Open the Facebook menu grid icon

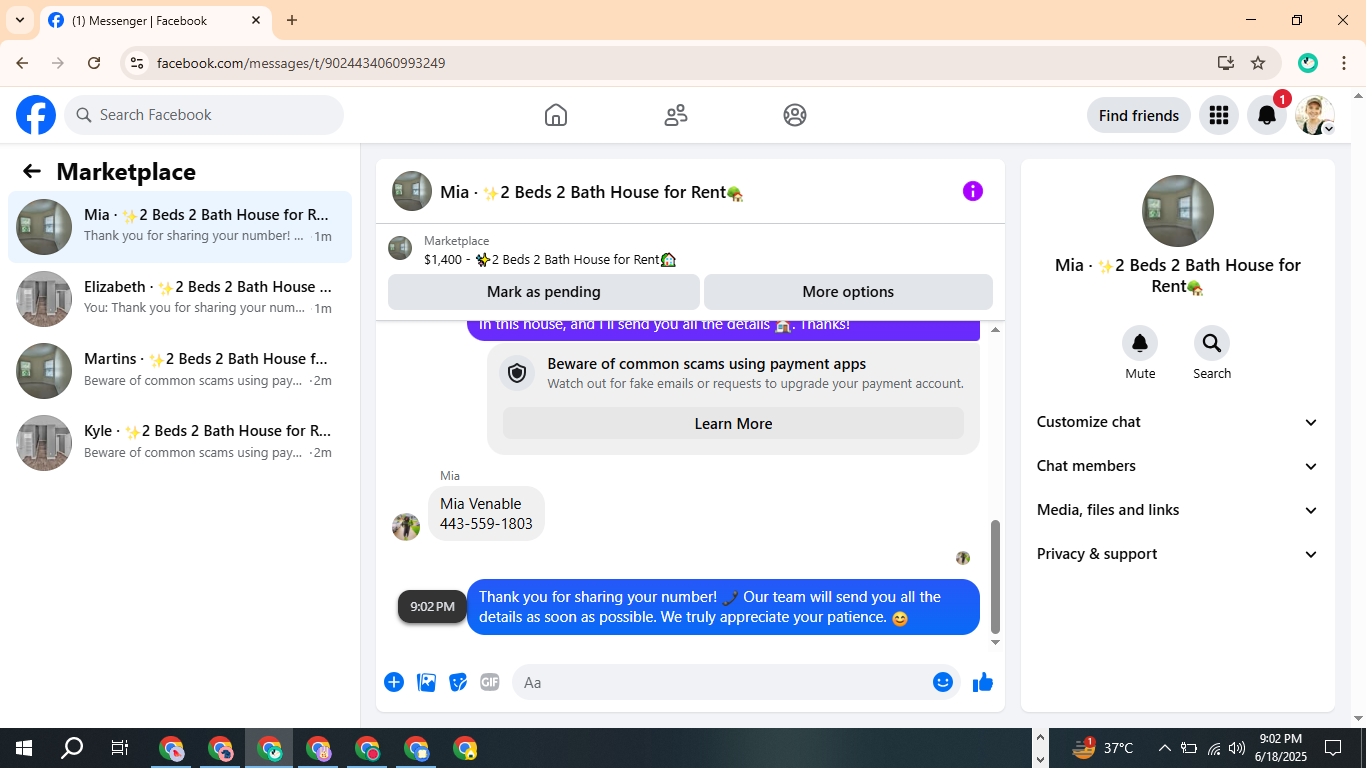pyautogui.click(x=1218, y=115)
